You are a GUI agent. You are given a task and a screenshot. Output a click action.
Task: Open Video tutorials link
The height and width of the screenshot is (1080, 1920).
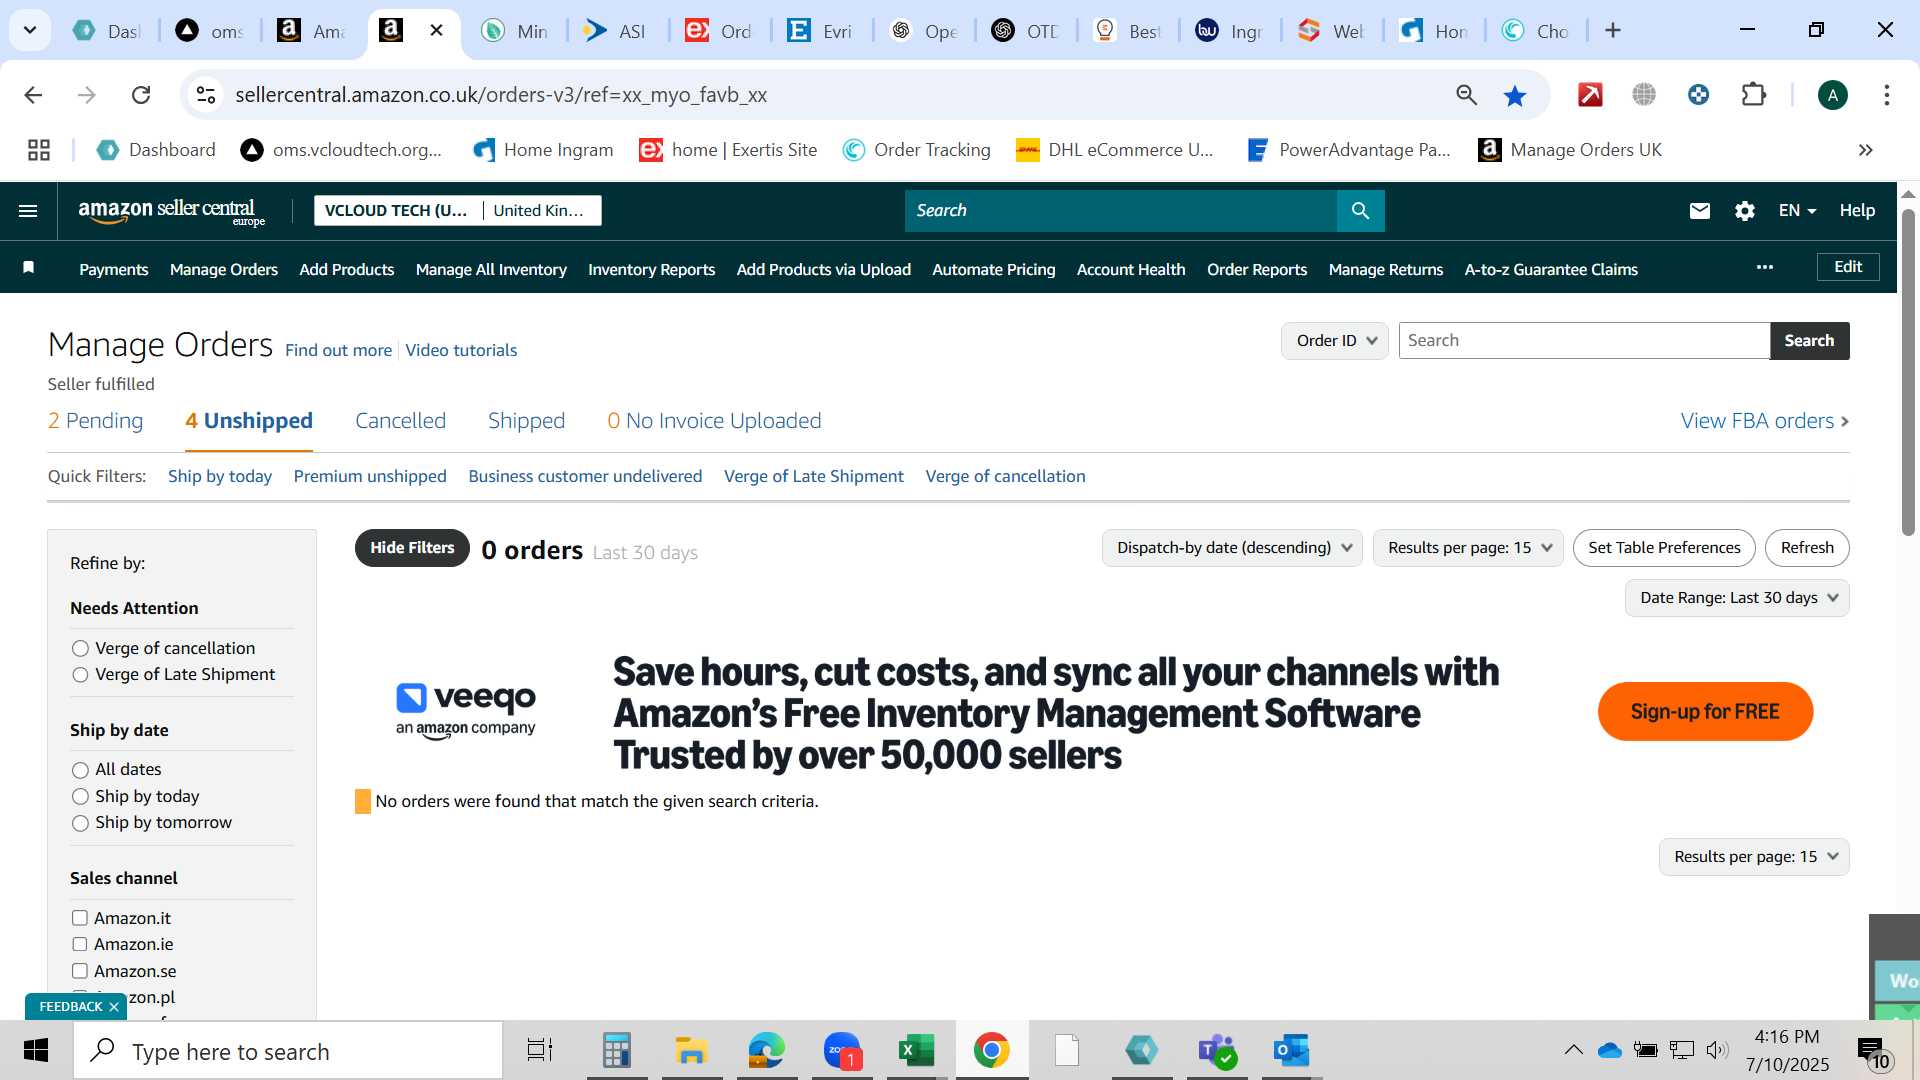pyautogui.click(x=461, y=351)
